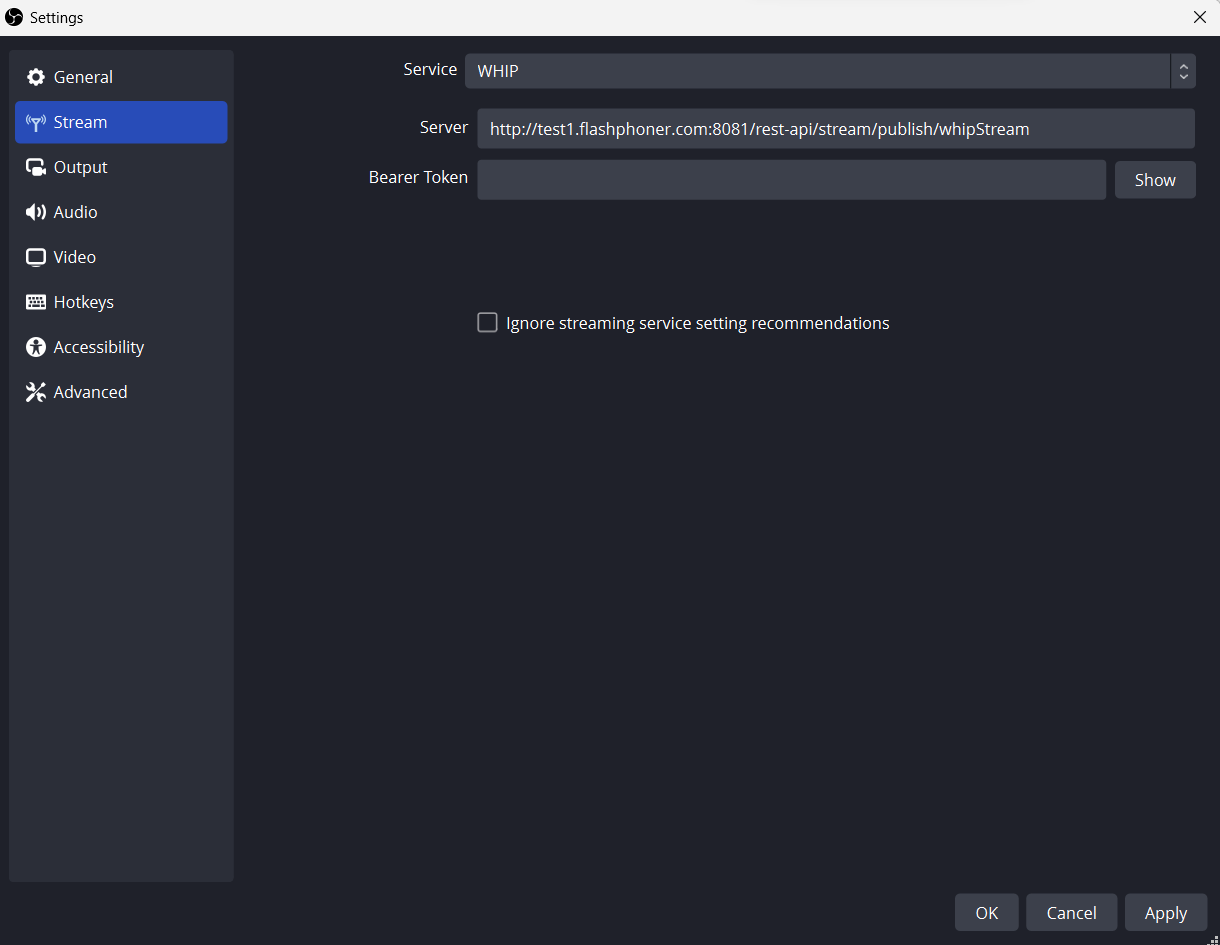This screenshot has height=945, width=1220.
Task: Confirm settings with the OK button
Action: coord(986,913)
